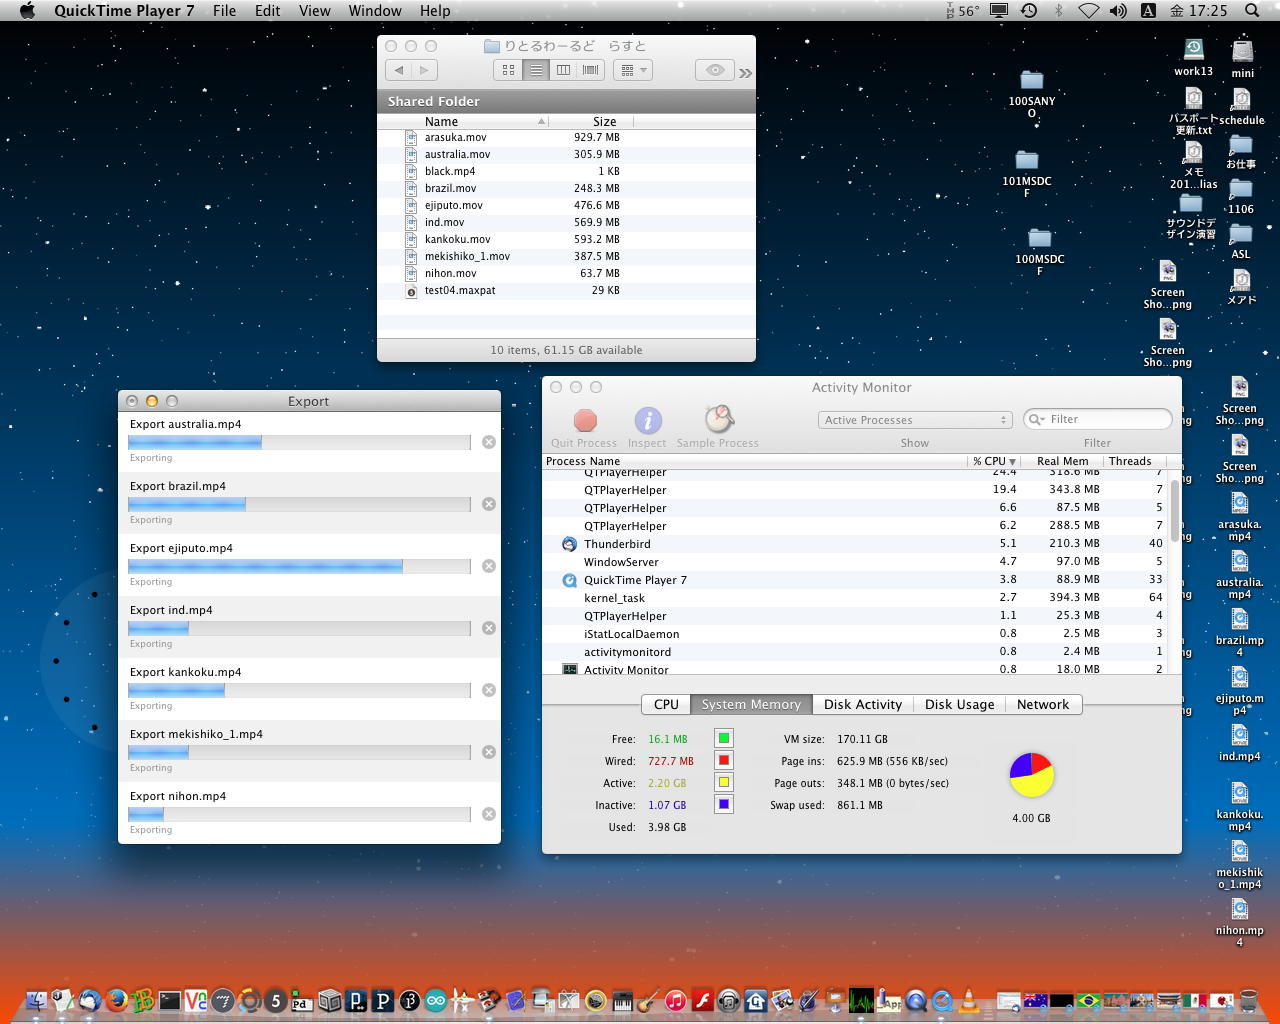The image size is (1280, 1024).
Task: Switch Finder to column view
Action: [x=563, y=70]
